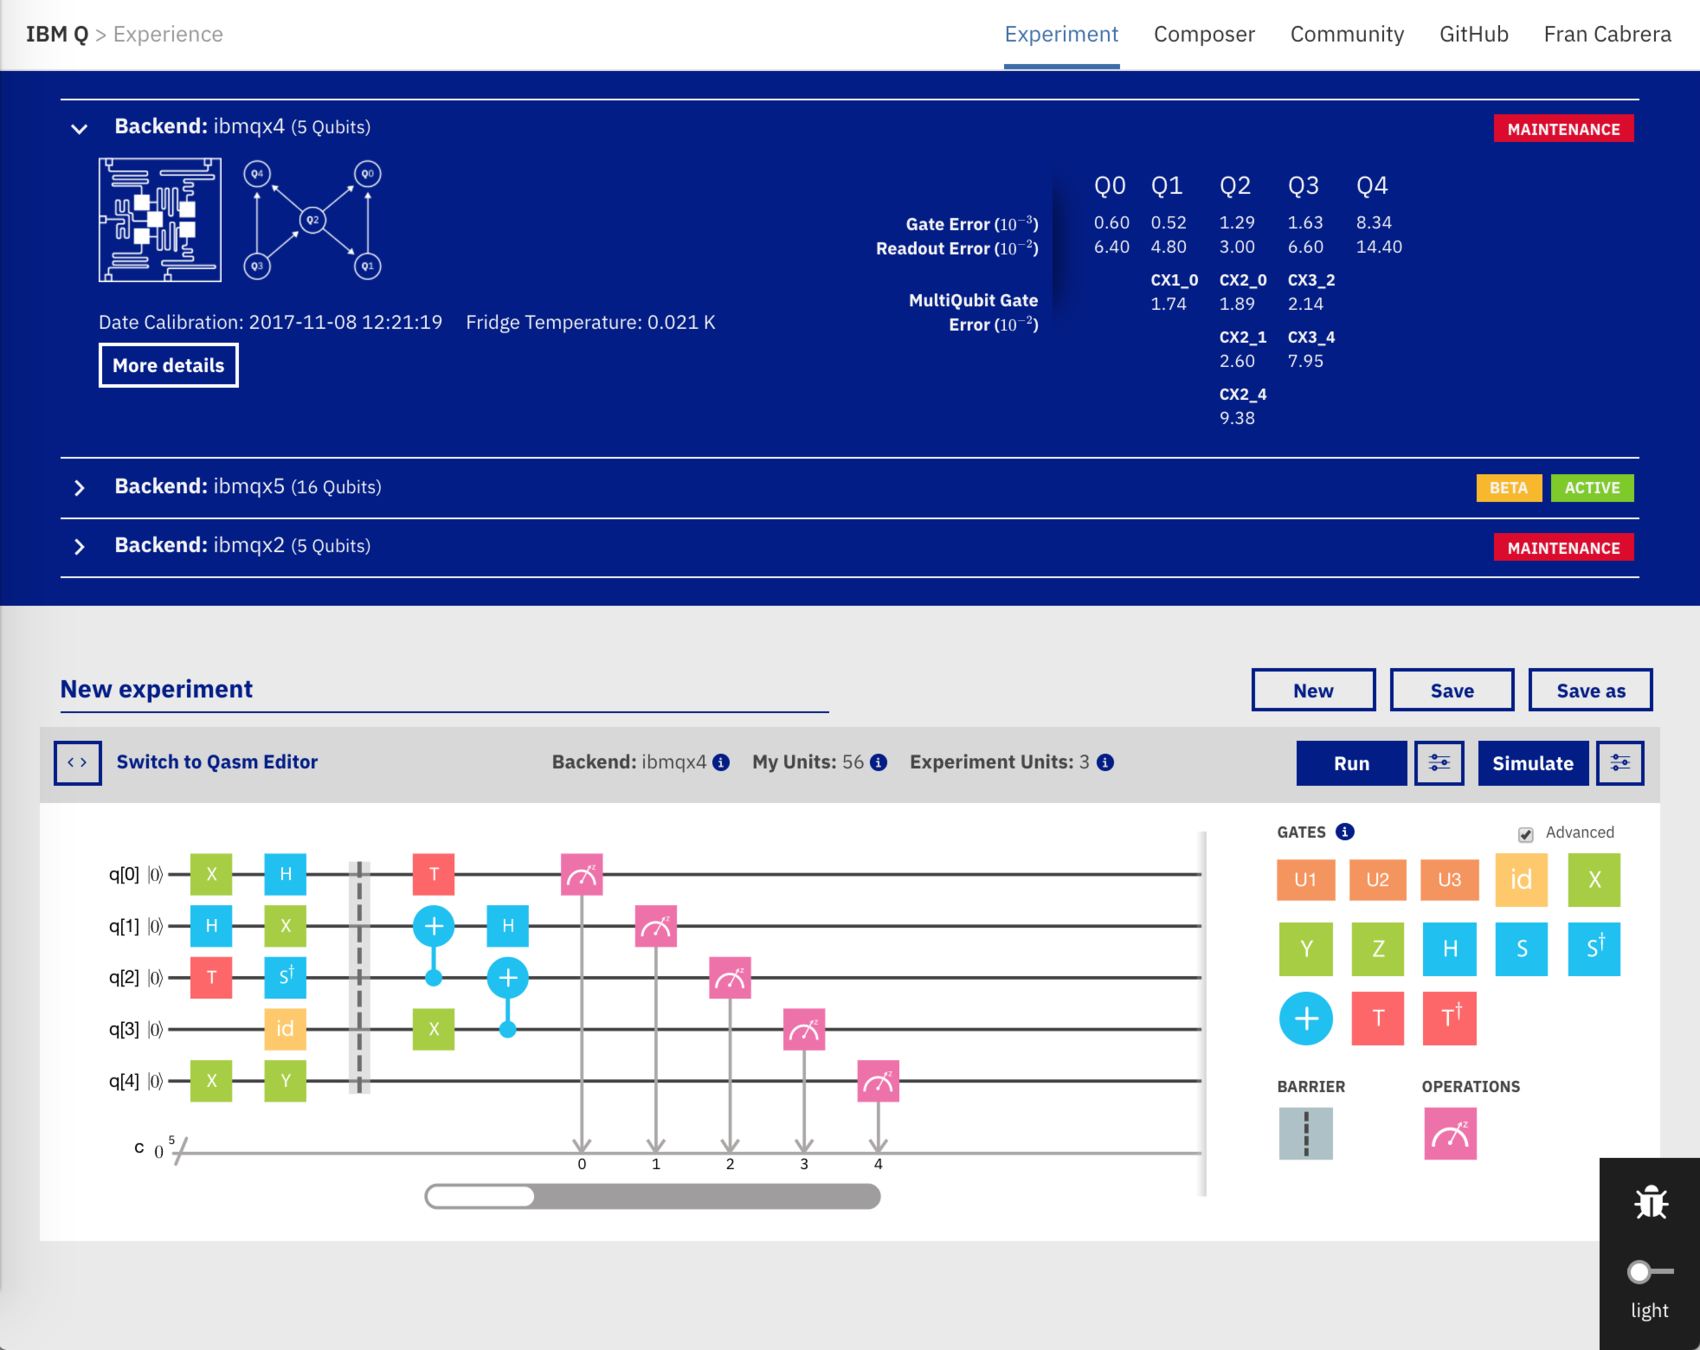Click the Save button
The width and height of the screenshot is (1700, 1350).
(1452, 690)
